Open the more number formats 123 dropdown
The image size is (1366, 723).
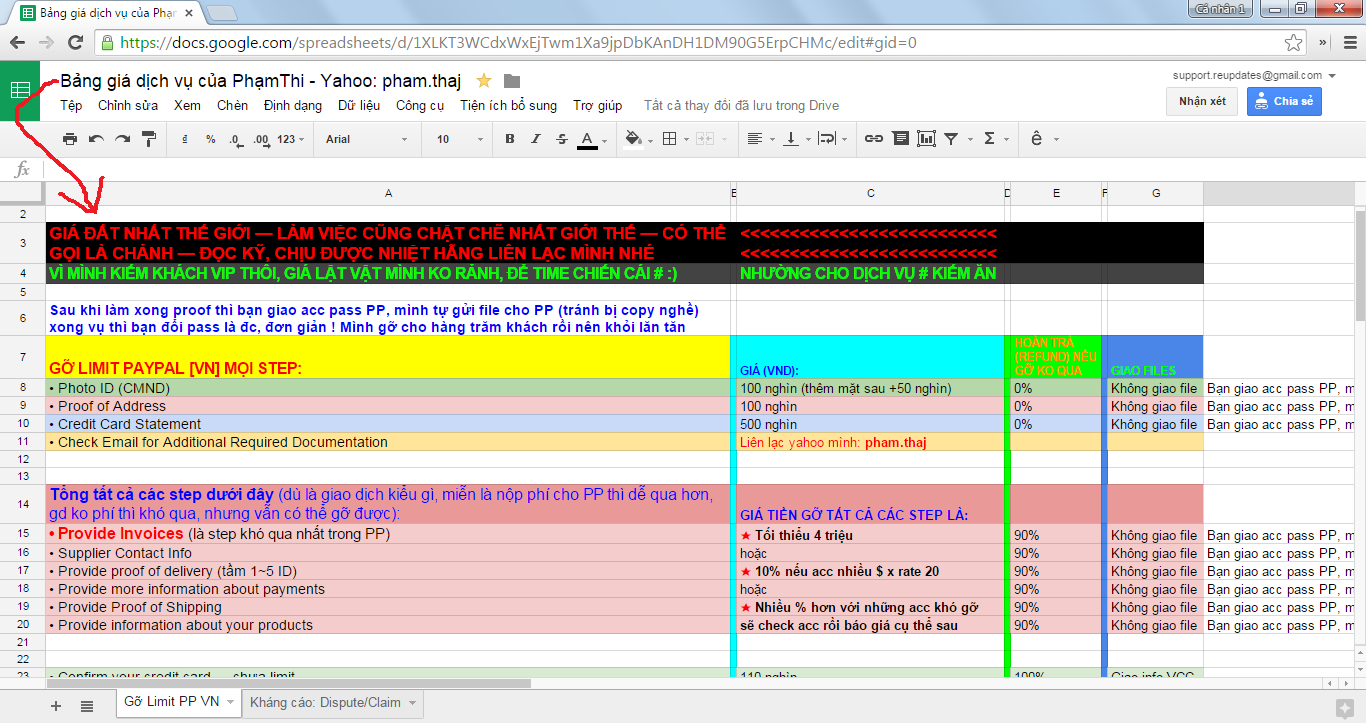[x=292, y=139]
